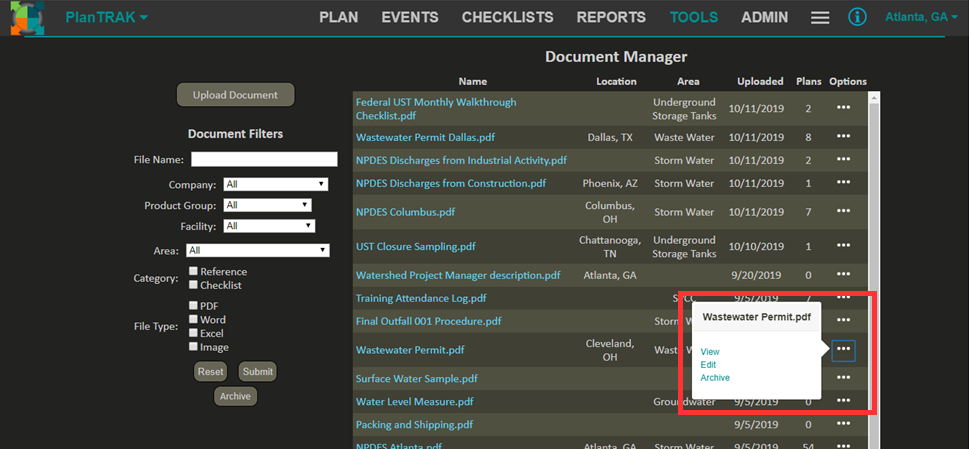The width and height of the screenshot is (969, 449).
Task: Open the REPORTS menu
Action: (x=611, y=17)
